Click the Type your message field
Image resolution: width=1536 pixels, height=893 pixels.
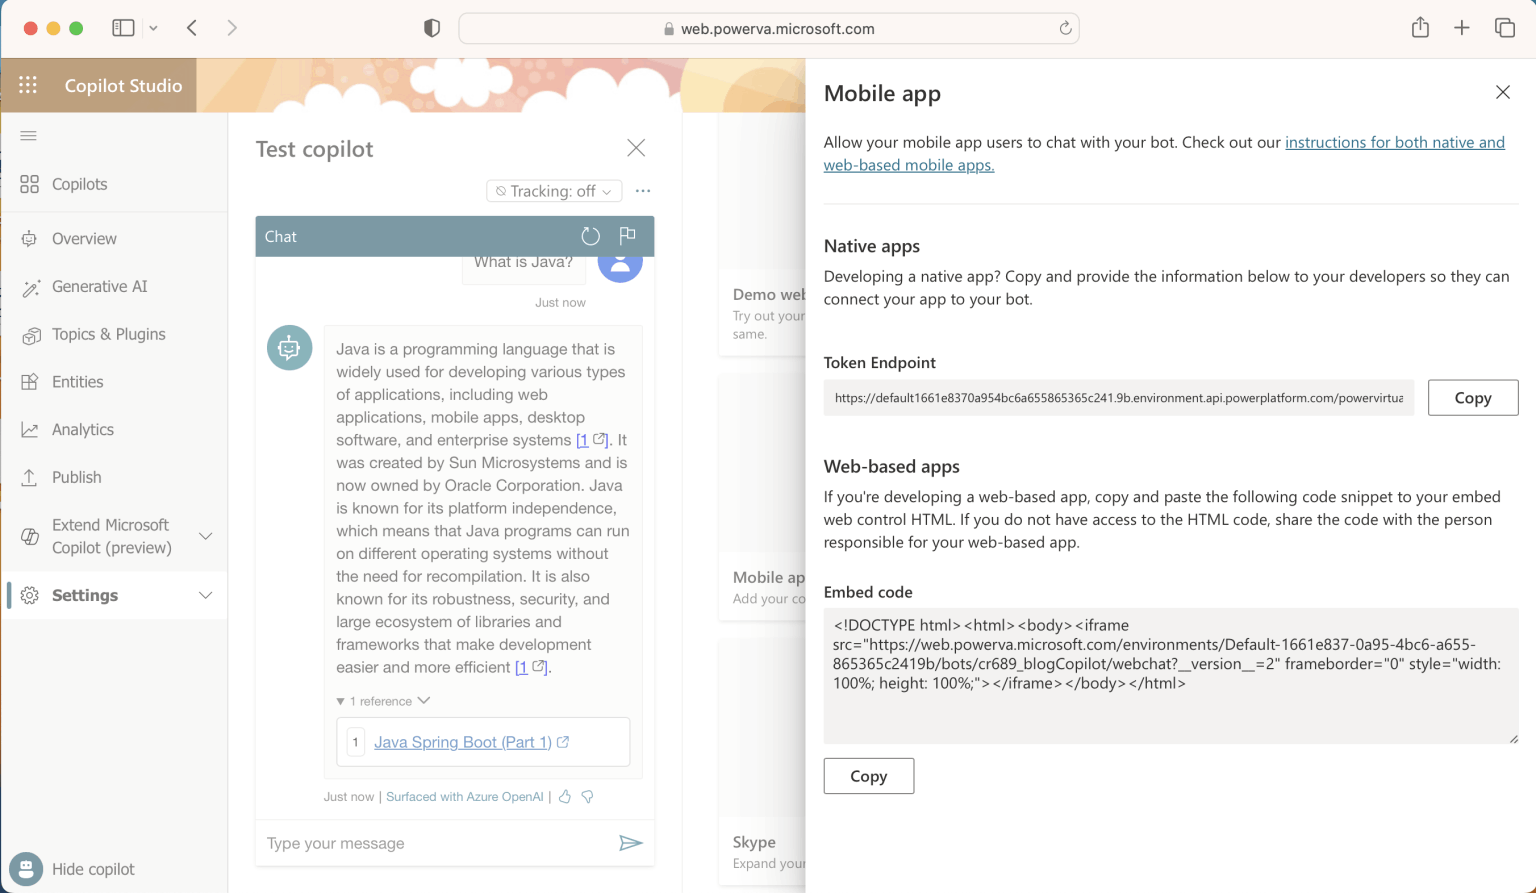[436, 843]
